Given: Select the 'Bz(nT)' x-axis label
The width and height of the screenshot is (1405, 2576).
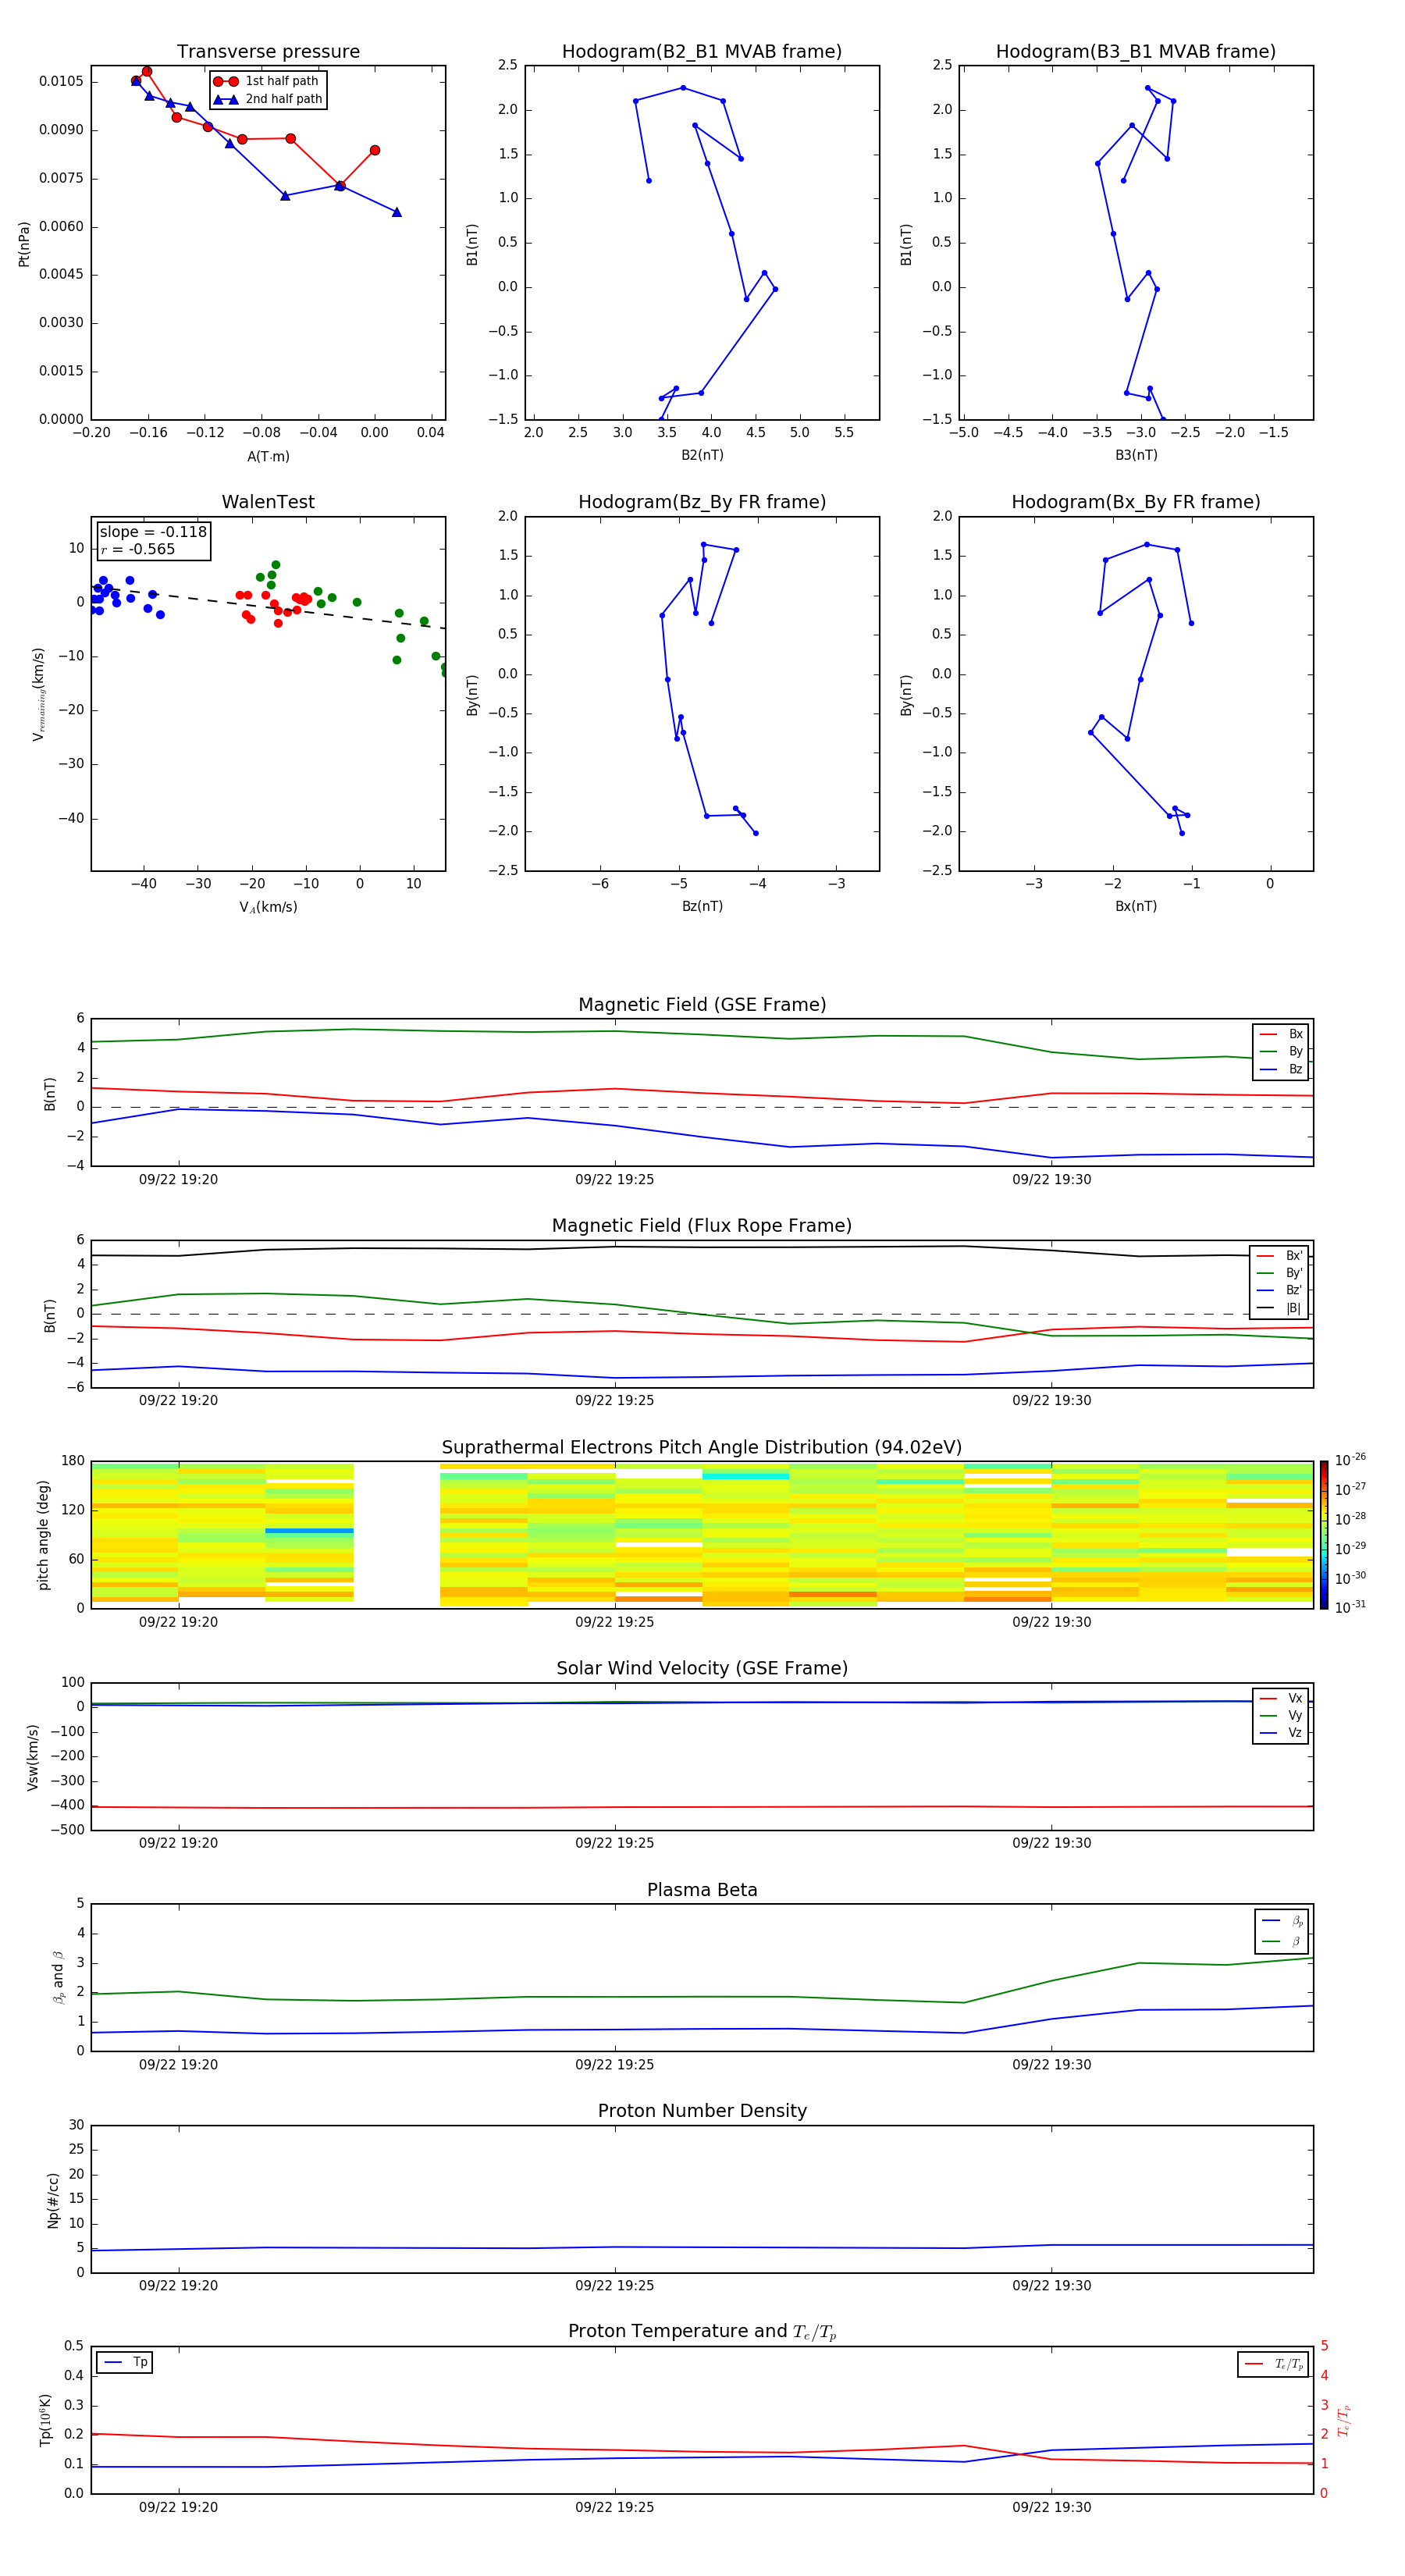Looking at the screenshot, I should pos(702,906).
